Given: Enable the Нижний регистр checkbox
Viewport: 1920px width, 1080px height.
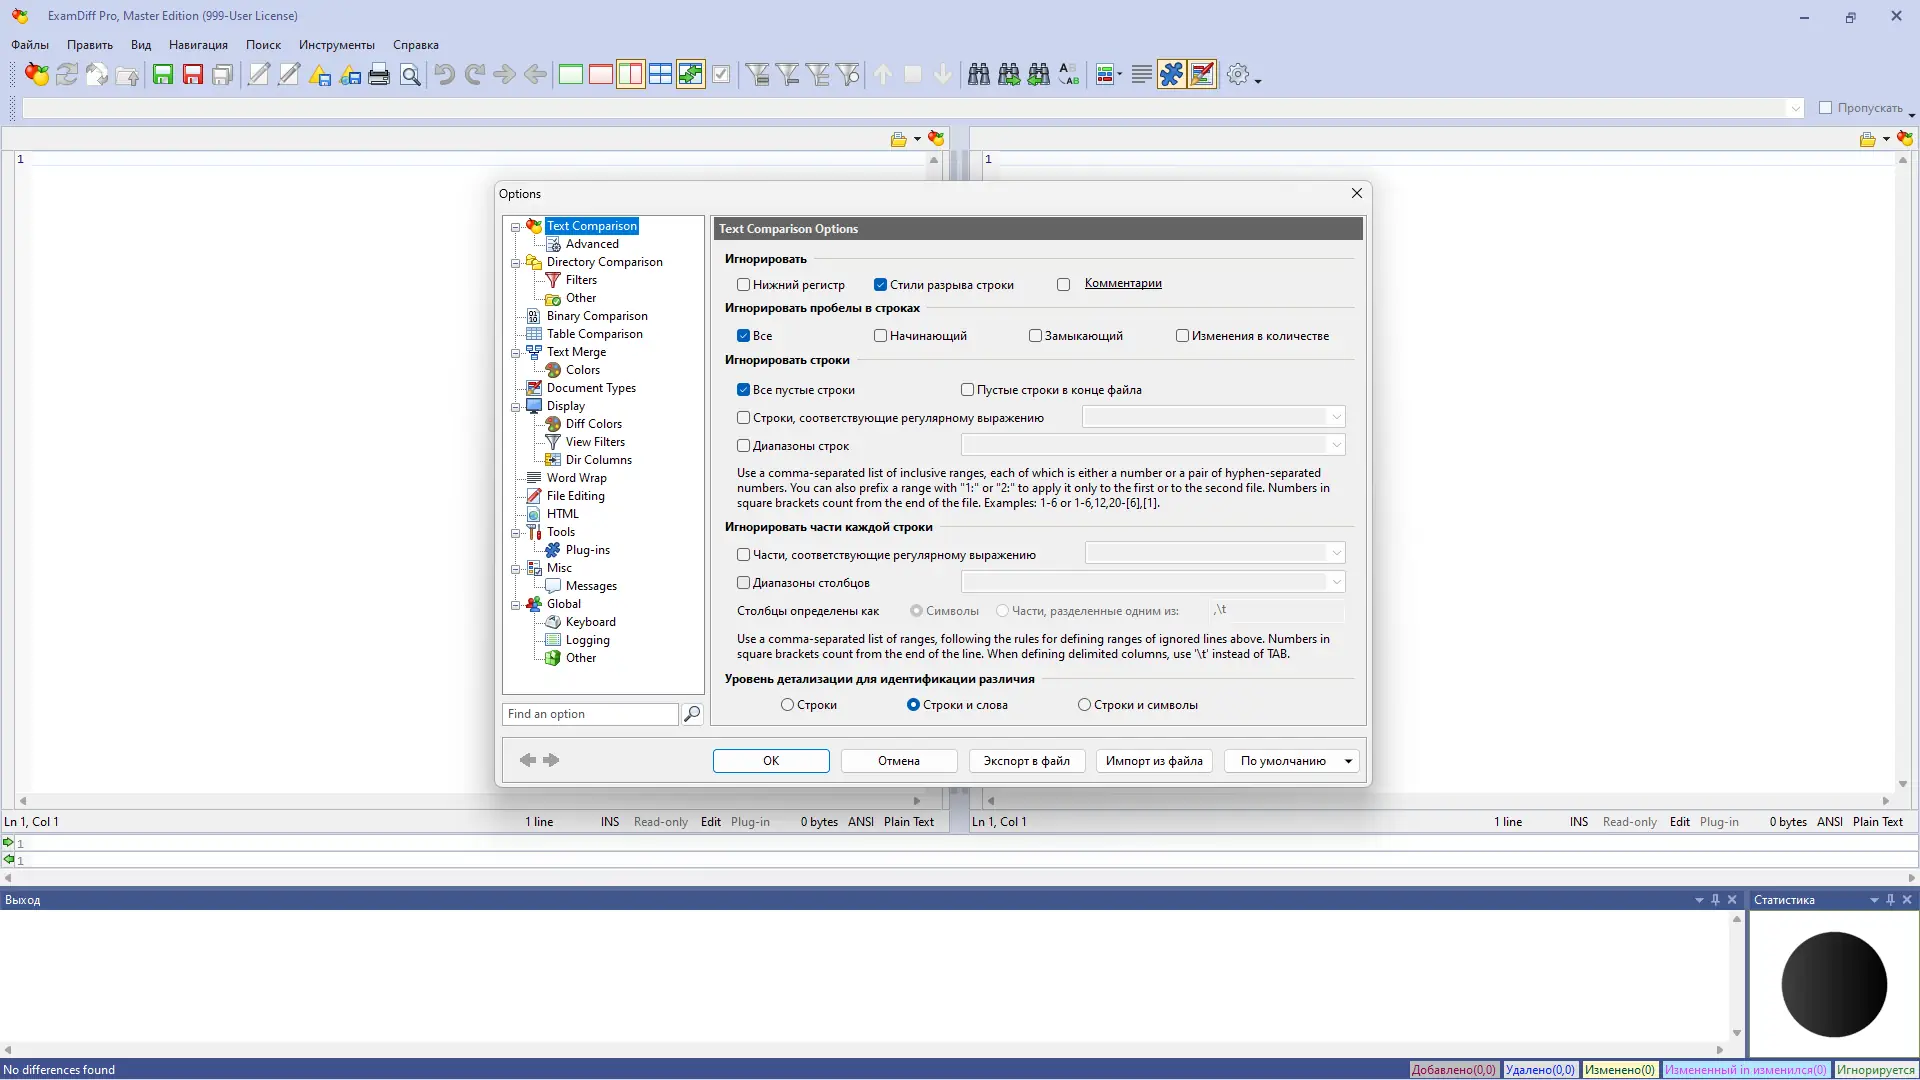Looking at the screenshot, I should coord(744,285).
